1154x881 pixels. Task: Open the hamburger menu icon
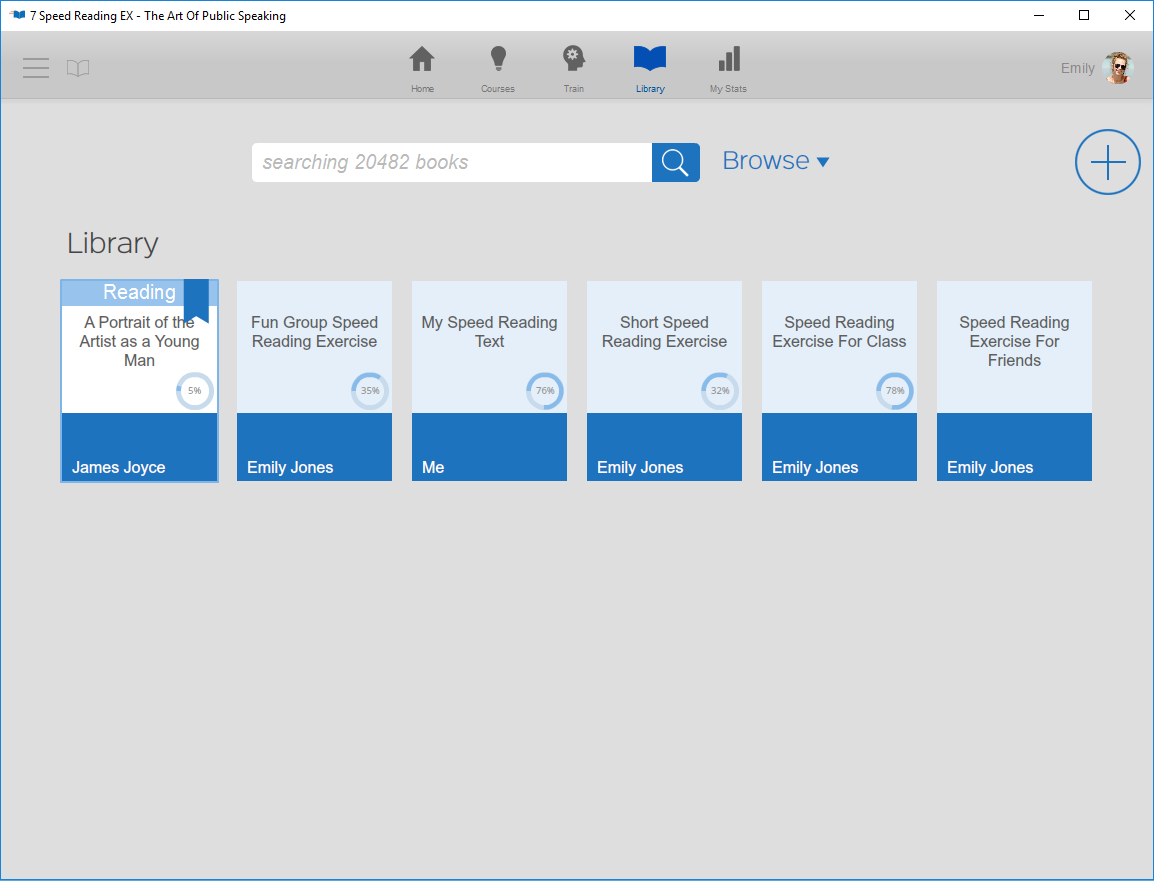pos(35,68)
